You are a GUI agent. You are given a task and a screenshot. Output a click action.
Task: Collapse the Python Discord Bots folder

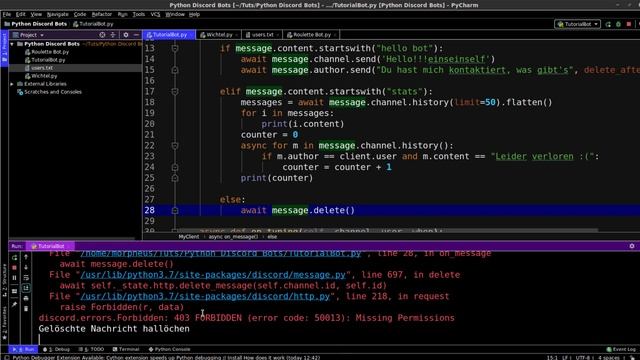(x=12, y=44)
